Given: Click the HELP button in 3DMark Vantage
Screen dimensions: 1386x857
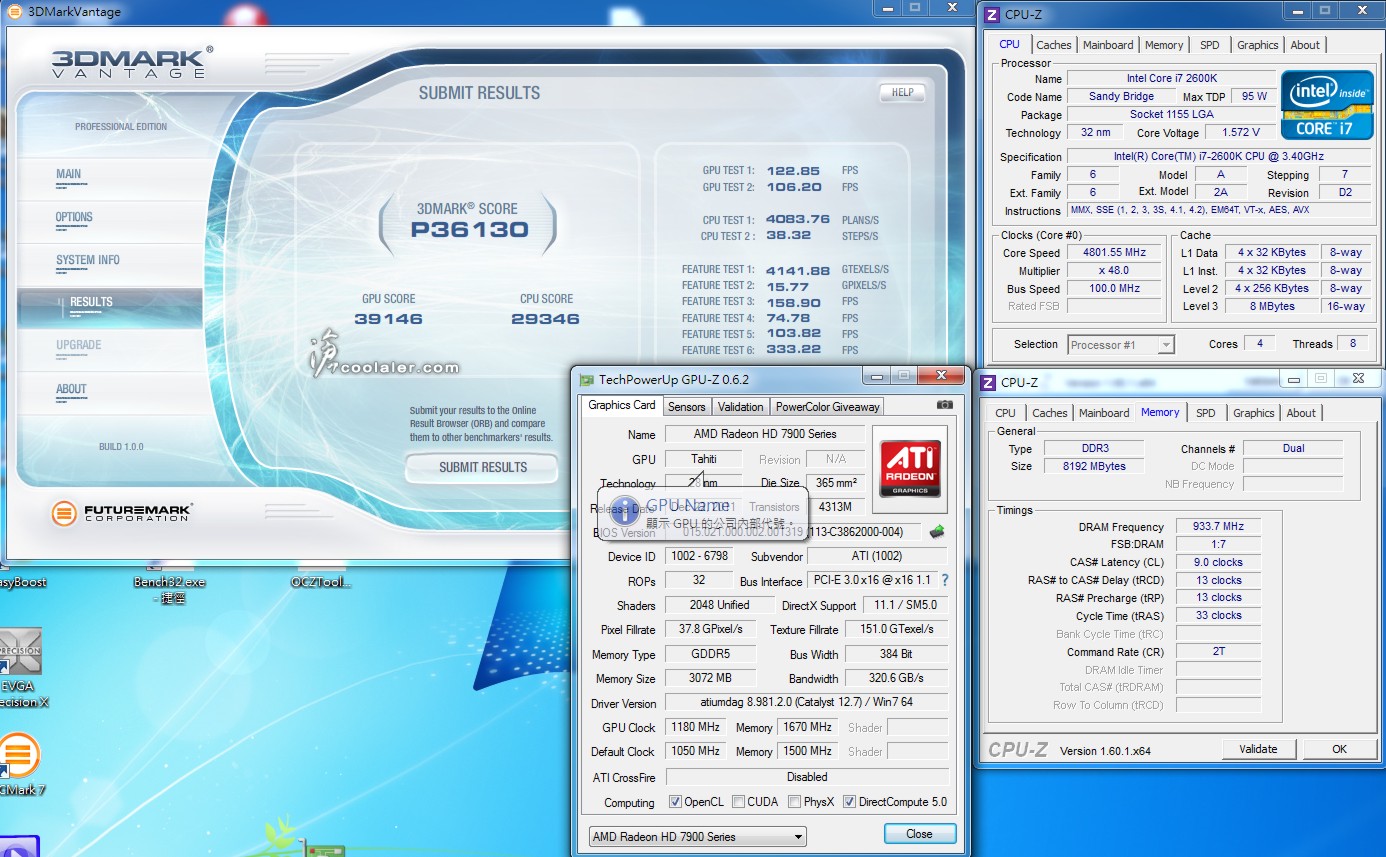Looking at the screenshot, I should [902, 92].
